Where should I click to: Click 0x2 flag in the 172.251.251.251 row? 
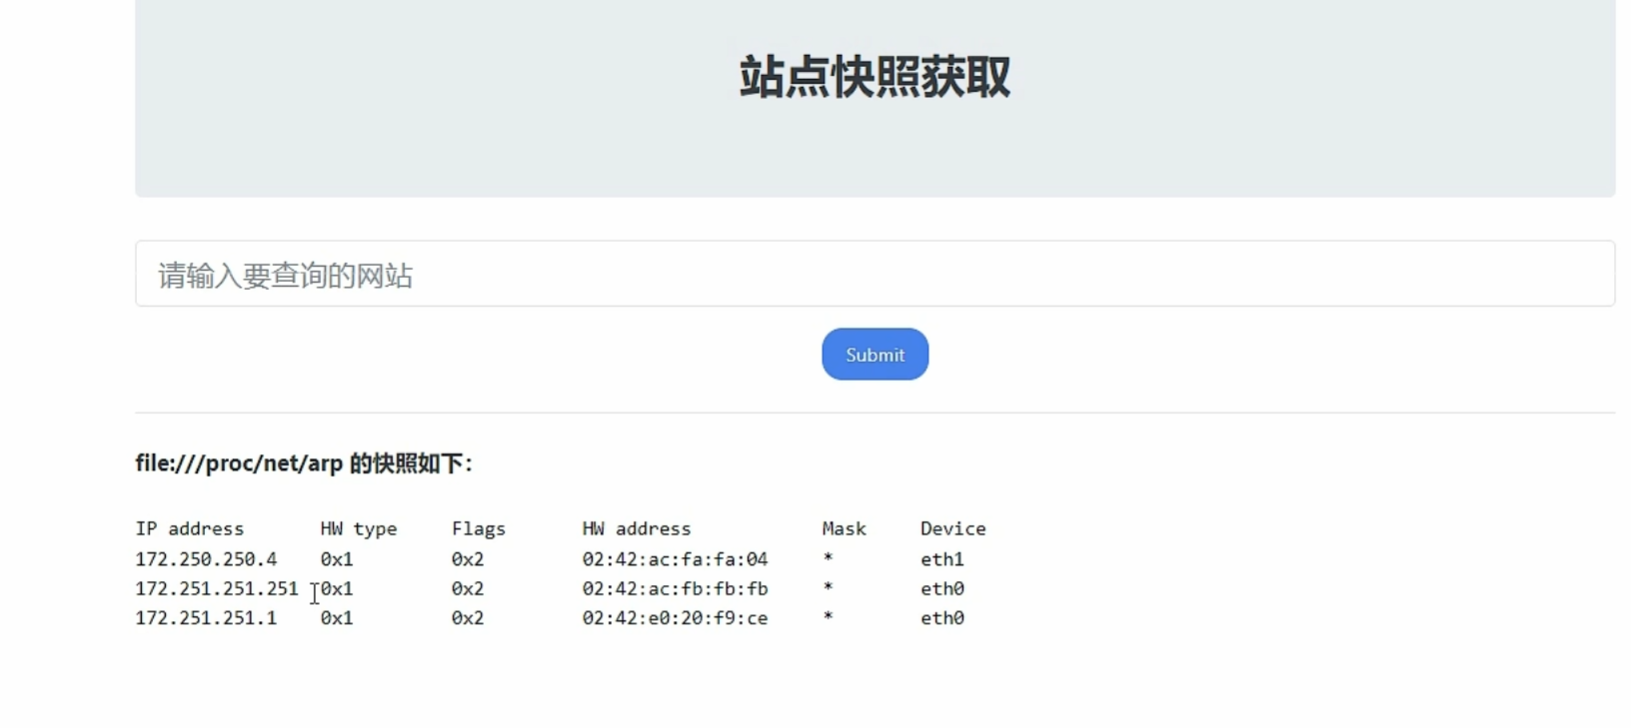[468, 588]
